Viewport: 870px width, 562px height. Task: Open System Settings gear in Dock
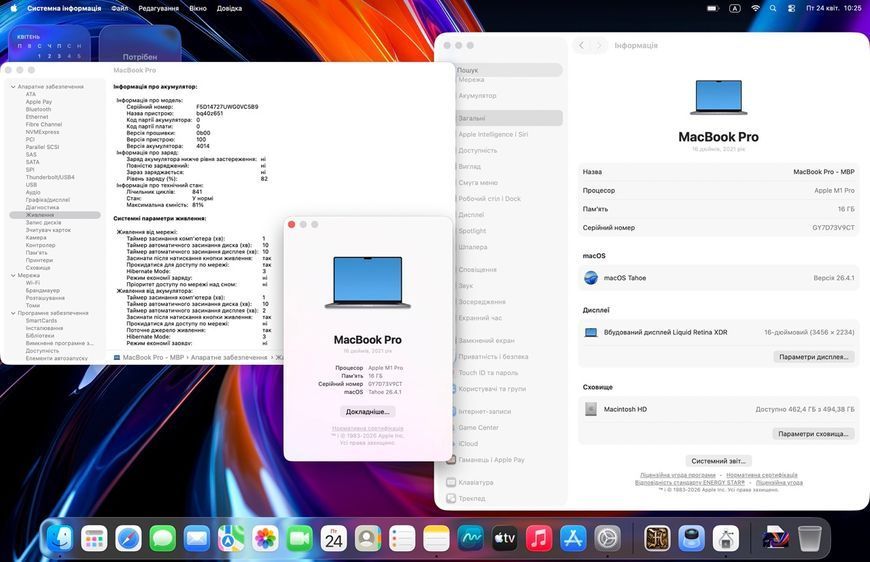pyautogui.click(x=608, y=538)
